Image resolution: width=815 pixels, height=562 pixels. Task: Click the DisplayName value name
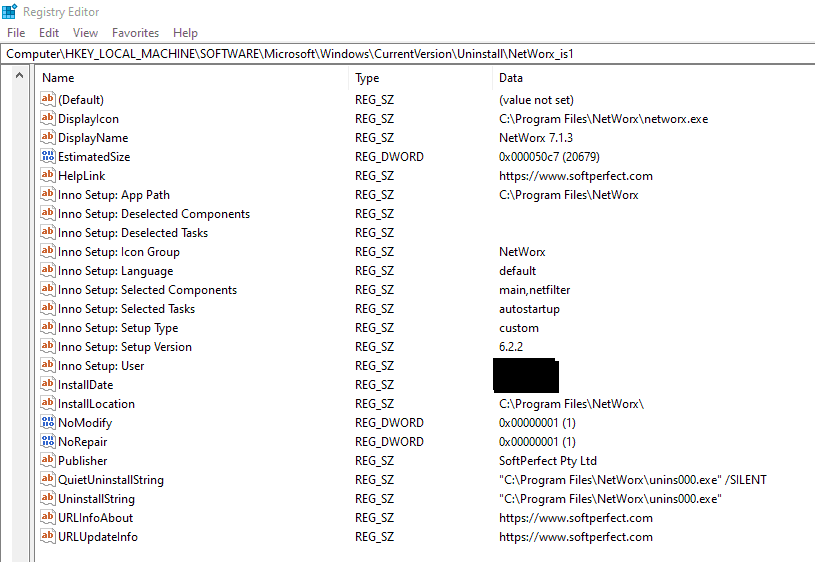pyautogui.click(x=93, y=138)
